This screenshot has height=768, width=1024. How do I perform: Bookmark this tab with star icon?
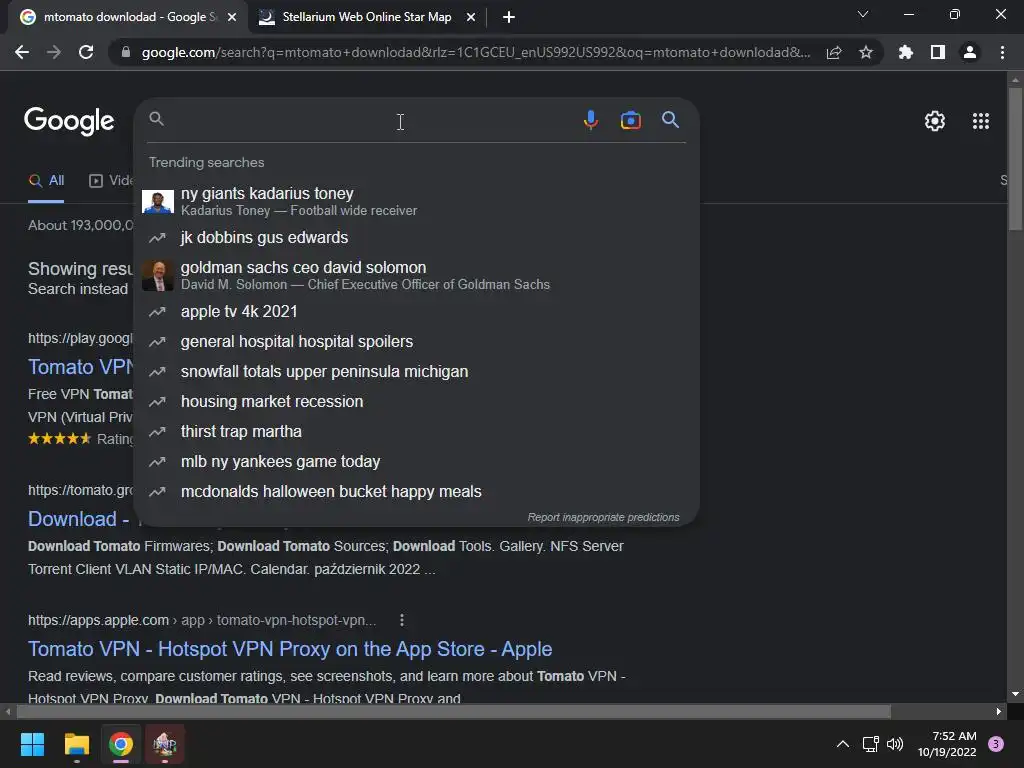coord(865,52)
